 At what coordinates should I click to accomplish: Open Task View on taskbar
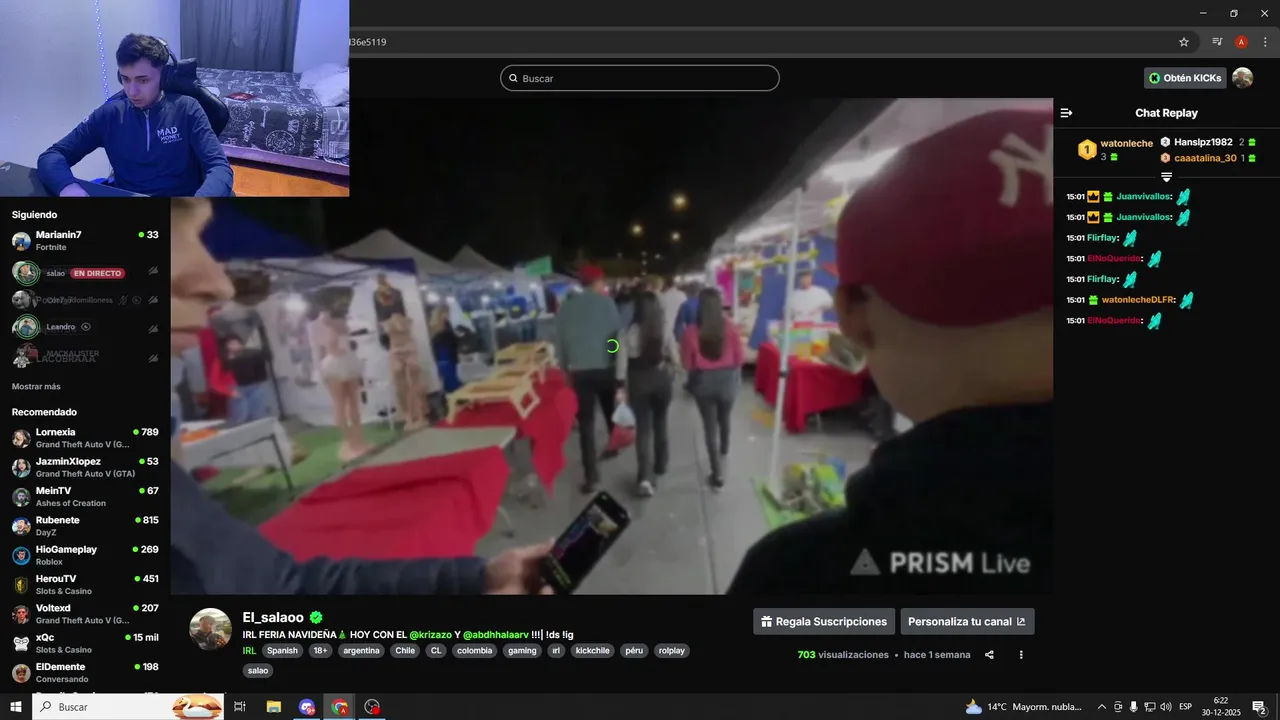[240, 707]
